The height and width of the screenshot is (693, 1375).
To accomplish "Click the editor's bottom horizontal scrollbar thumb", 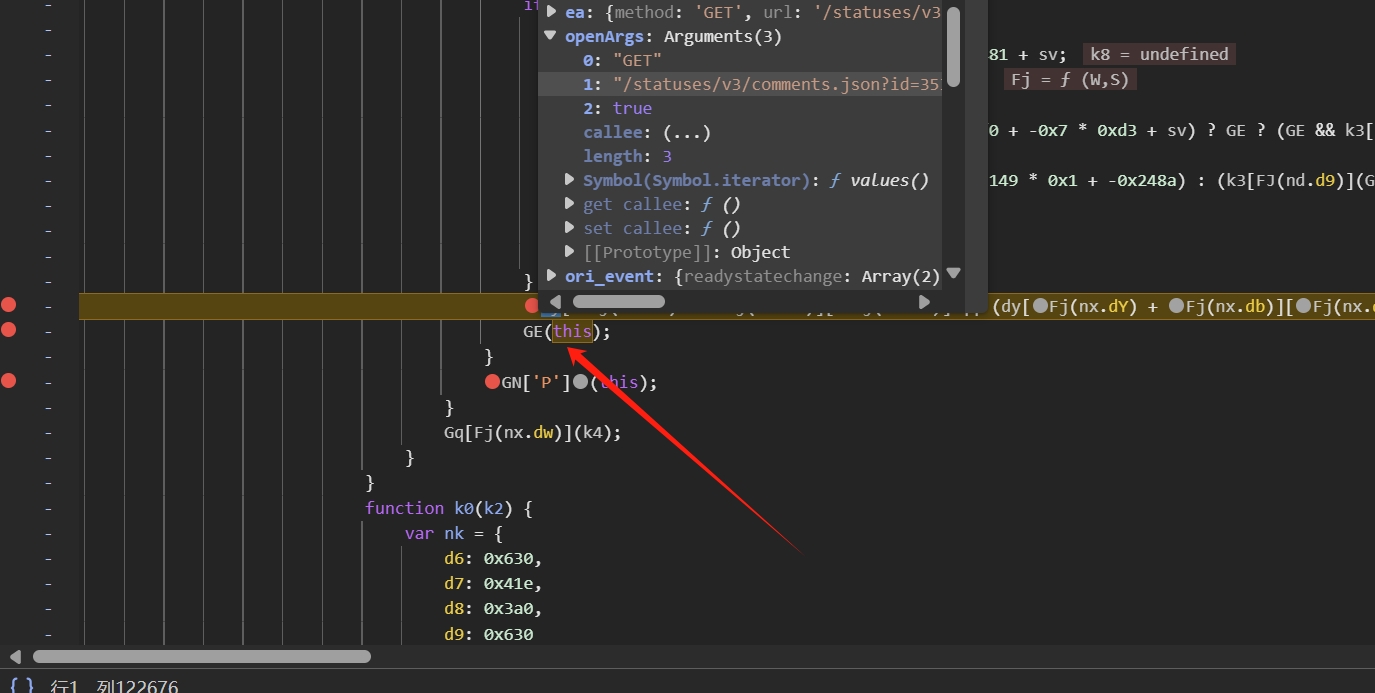I will click(x=202, y=657).
